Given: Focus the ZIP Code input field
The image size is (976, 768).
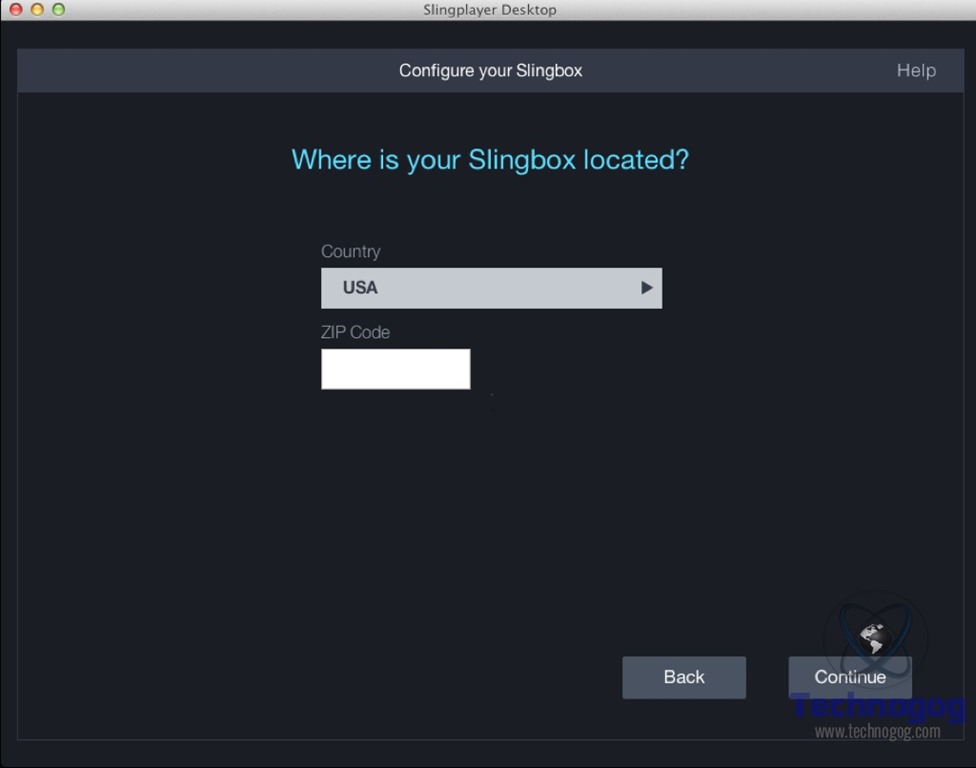Looking at the screenshot, I should click(x=395, y=369).
